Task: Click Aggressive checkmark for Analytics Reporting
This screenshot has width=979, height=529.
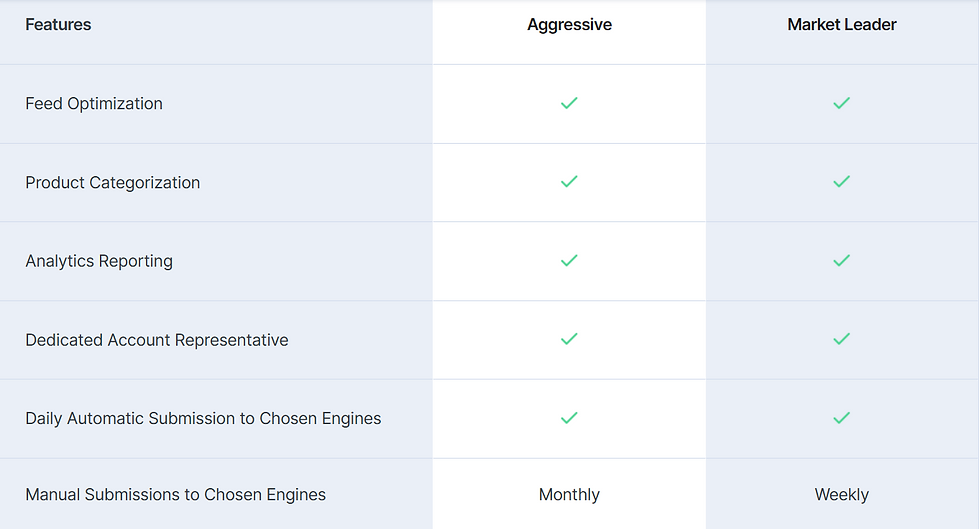Action: pyautogui.click(x=569, y=260)
